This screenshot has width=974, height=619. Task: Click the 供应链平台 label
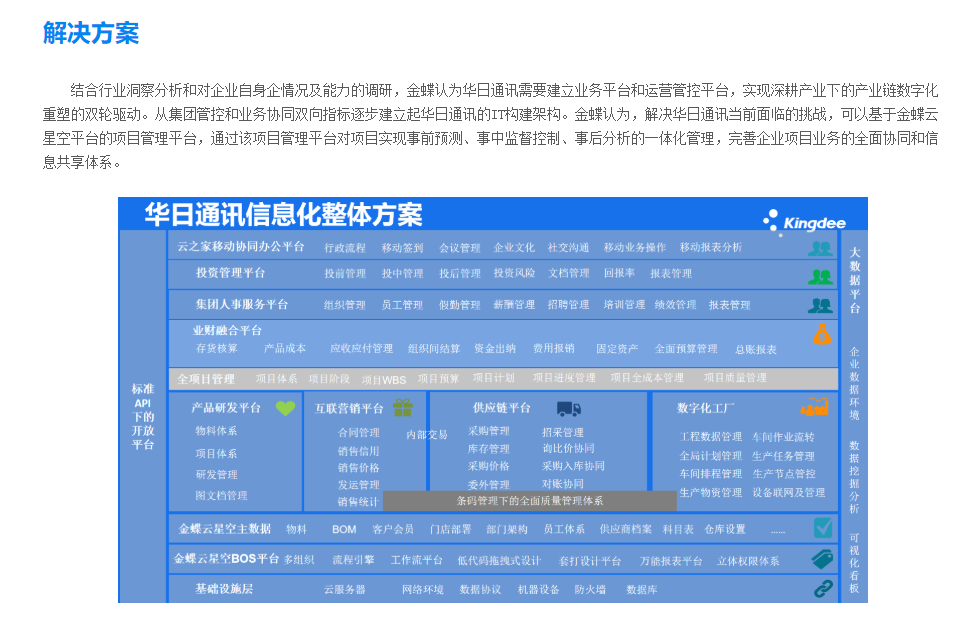click(x=502, y=408)
